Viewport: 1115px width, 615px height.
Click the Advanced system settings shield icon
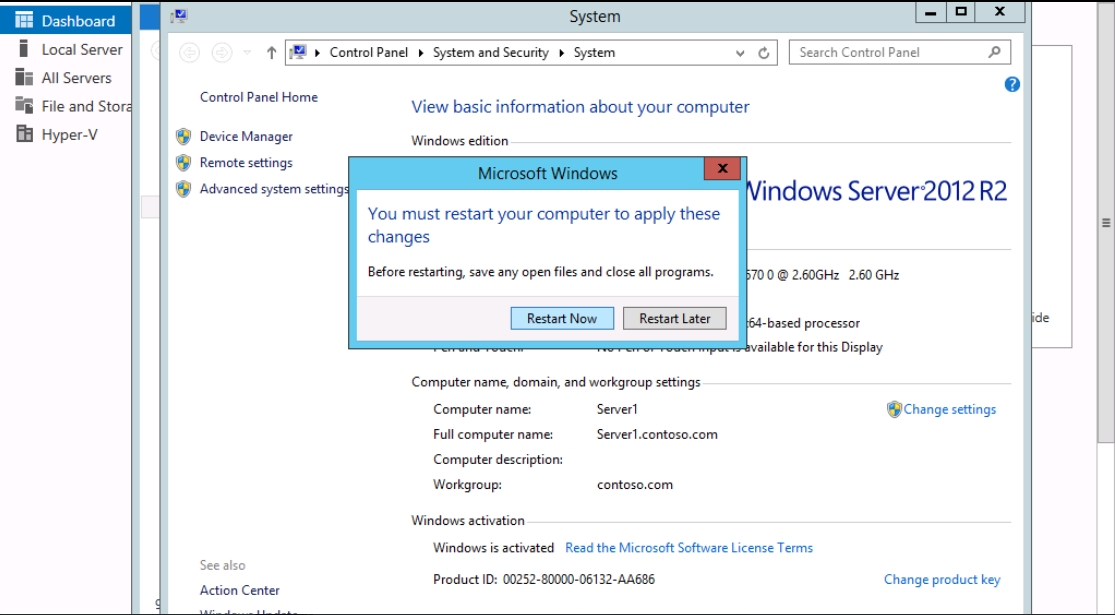coord(183,189)
